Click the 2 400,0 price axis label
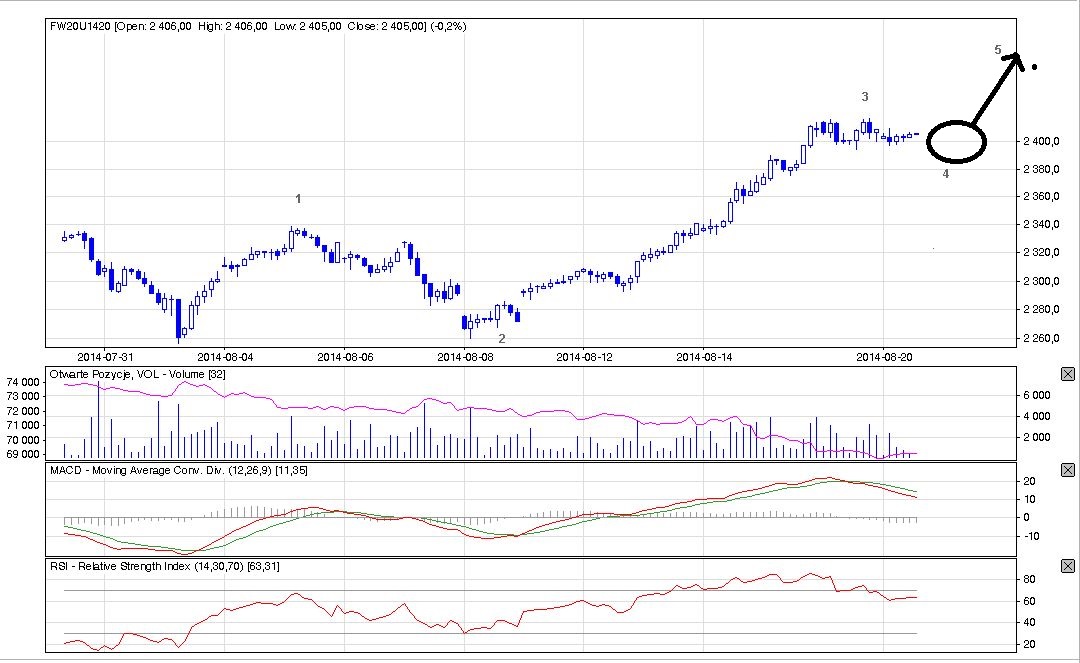 [1041, 141]
